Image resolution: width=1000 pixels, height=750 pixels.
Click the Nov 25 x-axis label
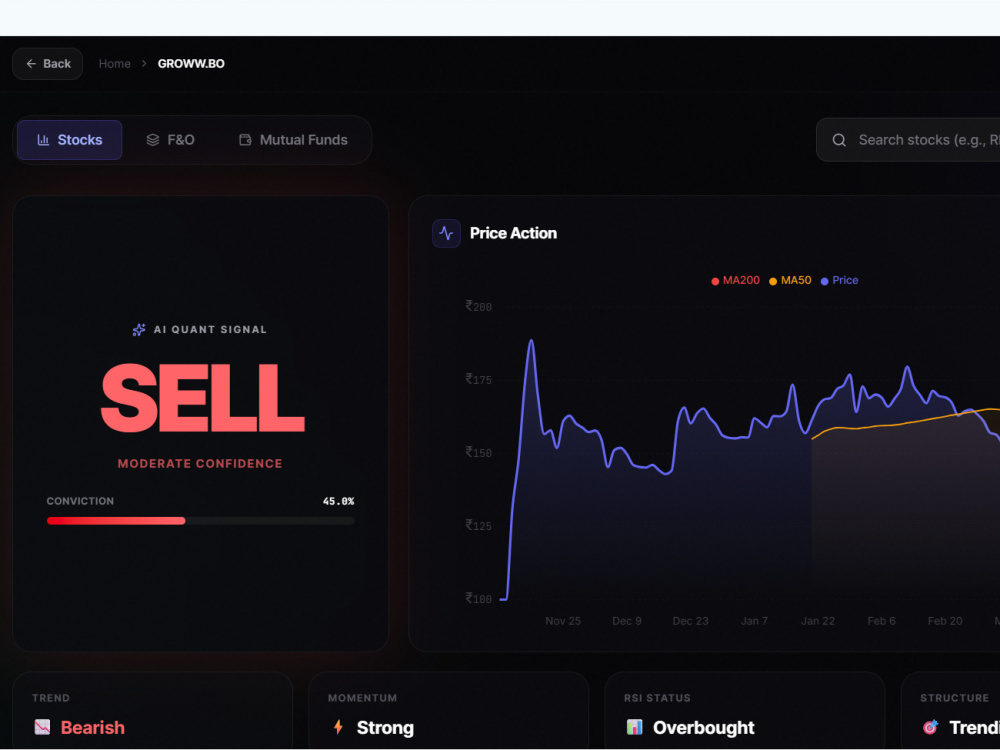point(563,621)
